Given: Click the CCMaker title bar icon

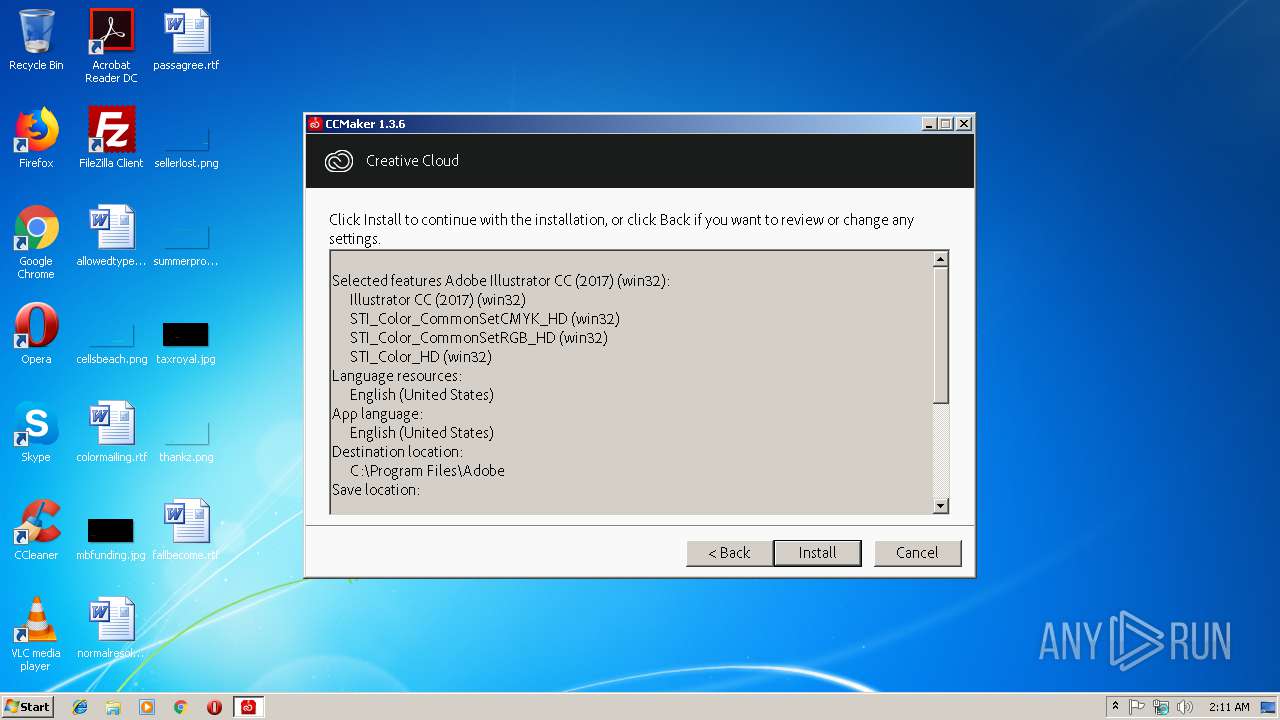Looking at the screenshot, I should [315, 124].
